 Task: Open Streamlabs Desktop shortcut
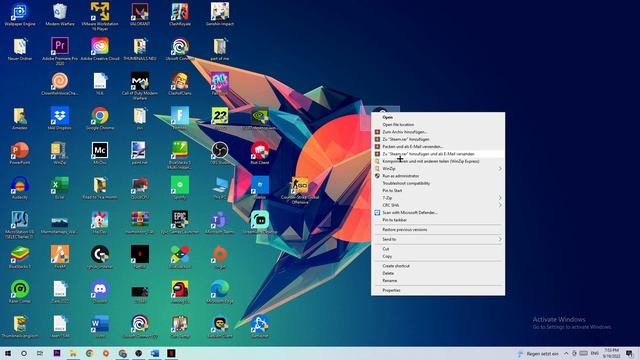(x=260, y=222)
